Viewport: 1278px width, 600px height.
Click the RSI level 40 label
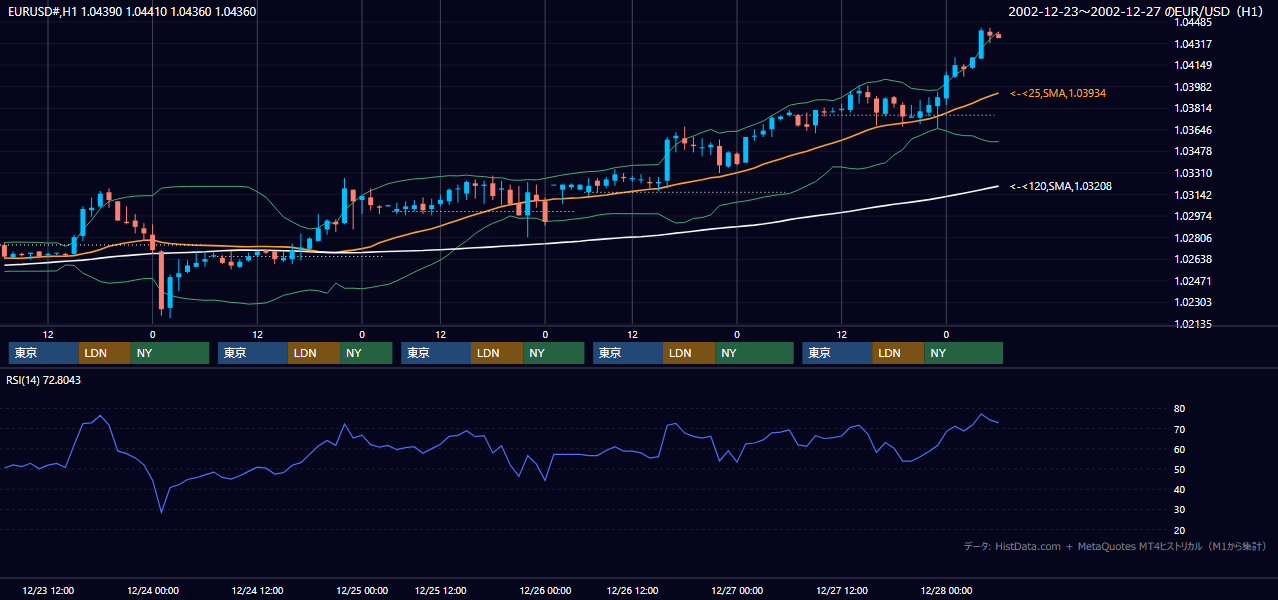tap(1180, 490)
